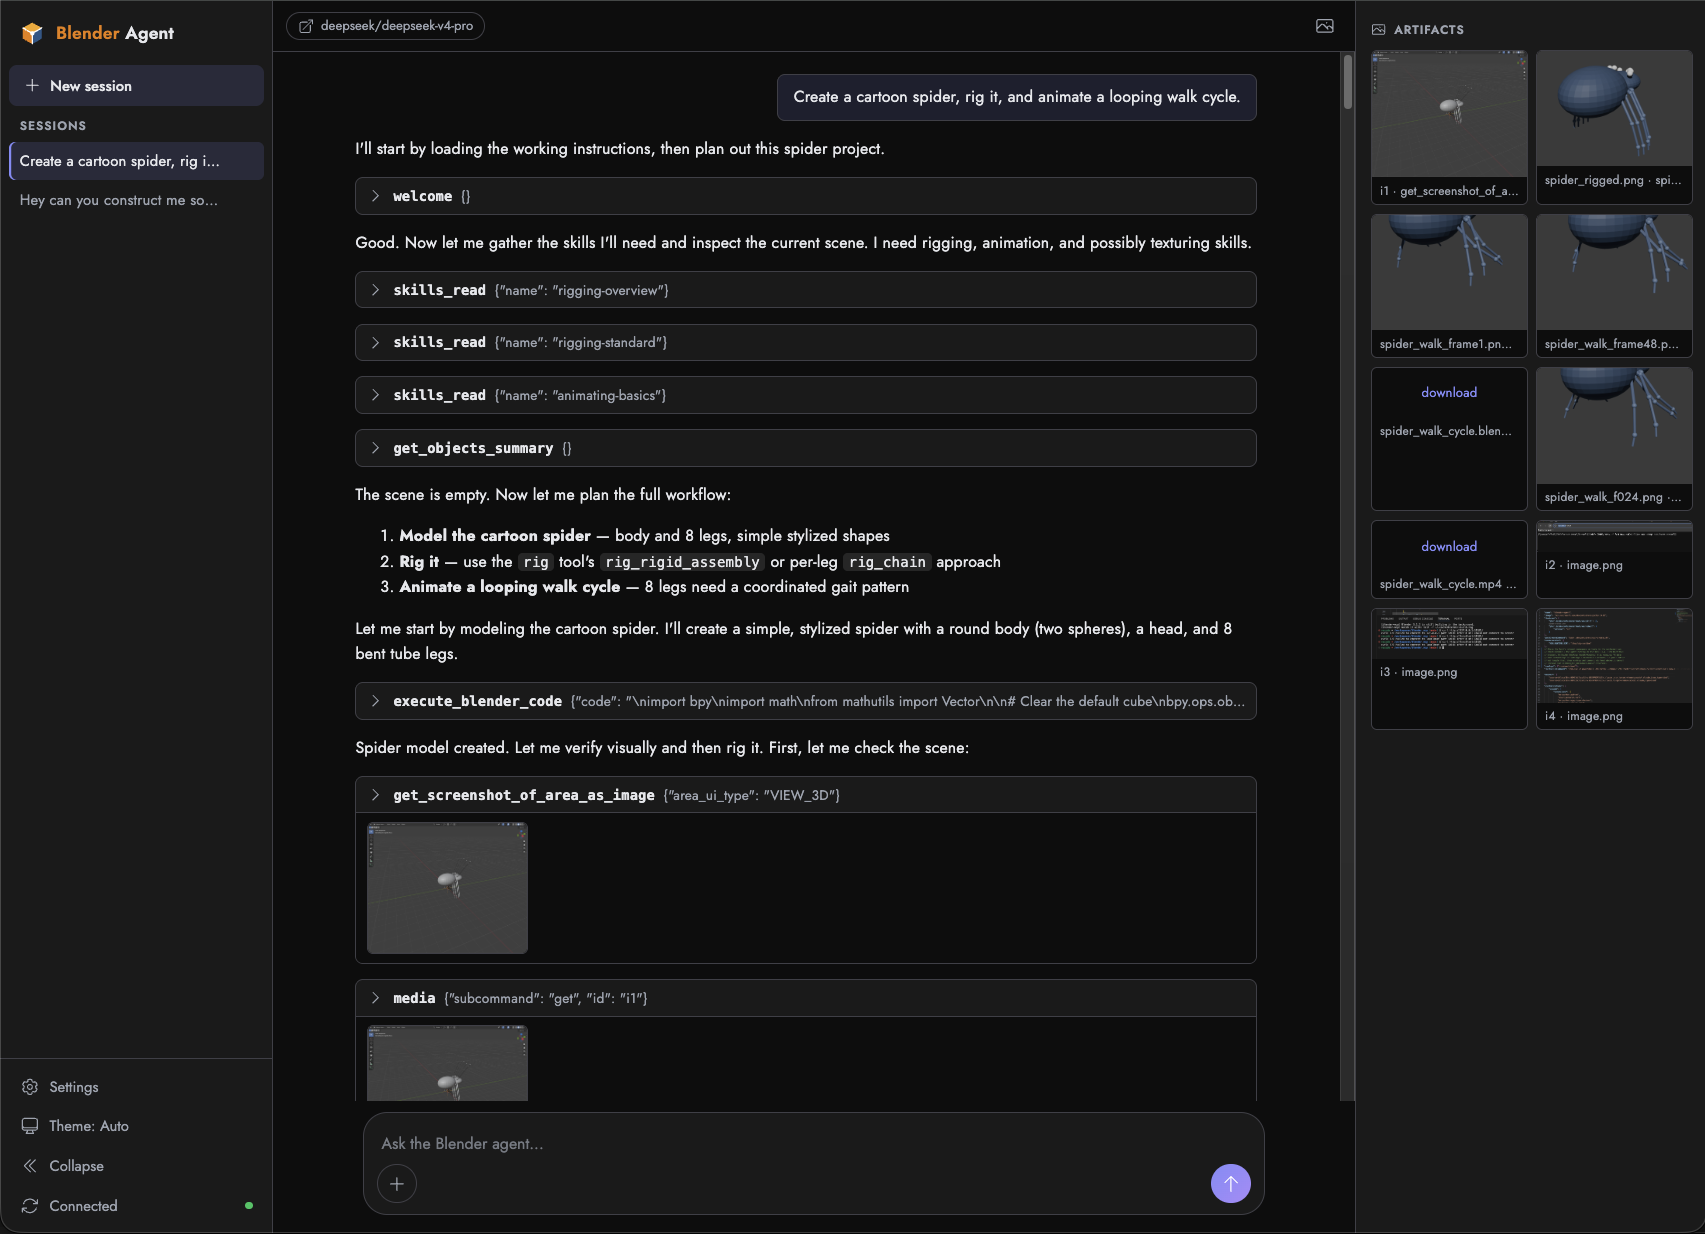Expand skills_read rigging-standard call
The image size is (1705, 1234).
pos(805,343)
